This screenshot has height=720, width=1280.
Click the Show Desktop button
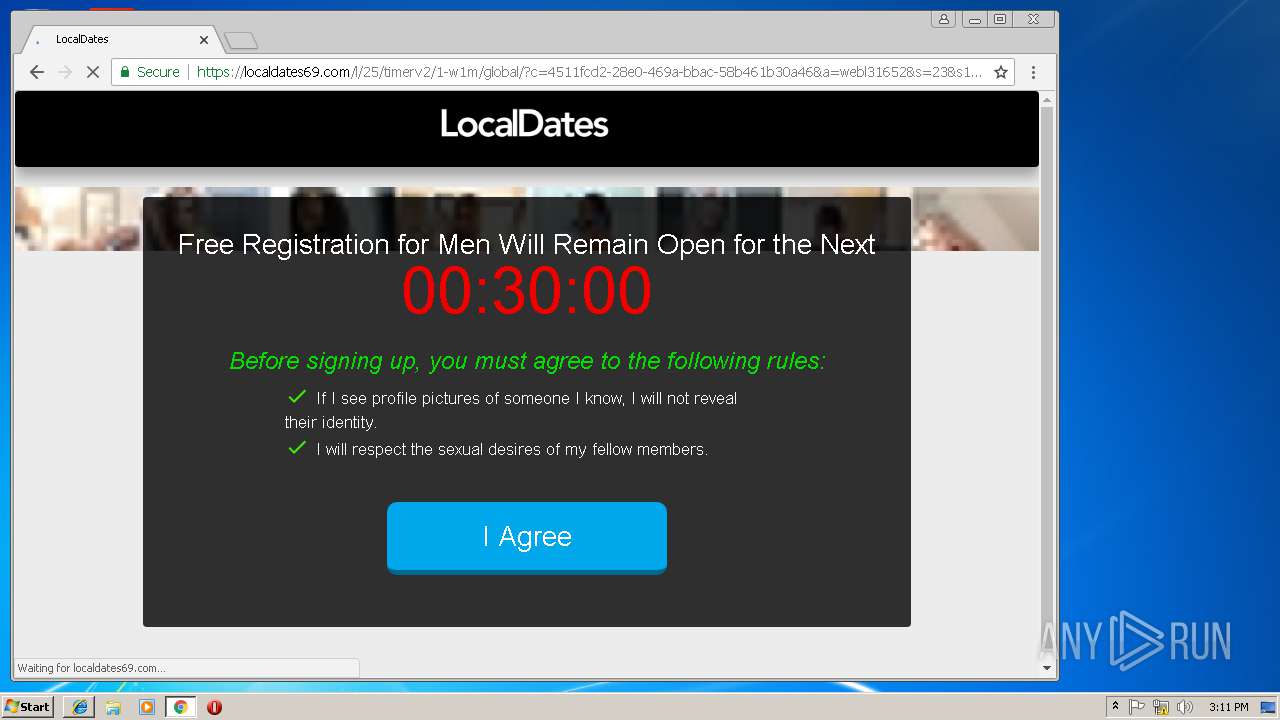[1270, 707]
